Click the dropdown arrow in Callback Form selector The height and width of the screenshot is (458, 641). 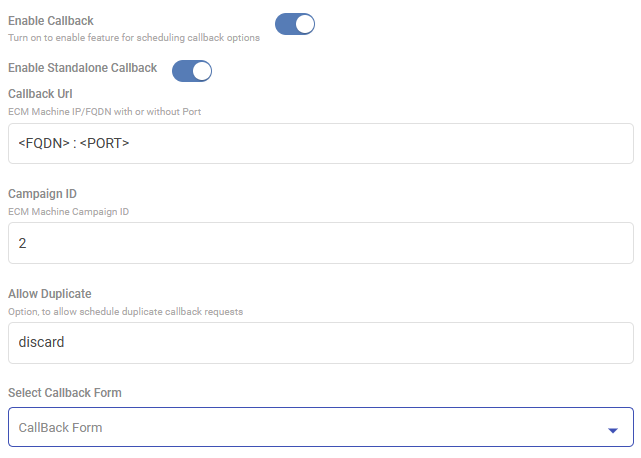pyautogui.click(x=612, y=429)
